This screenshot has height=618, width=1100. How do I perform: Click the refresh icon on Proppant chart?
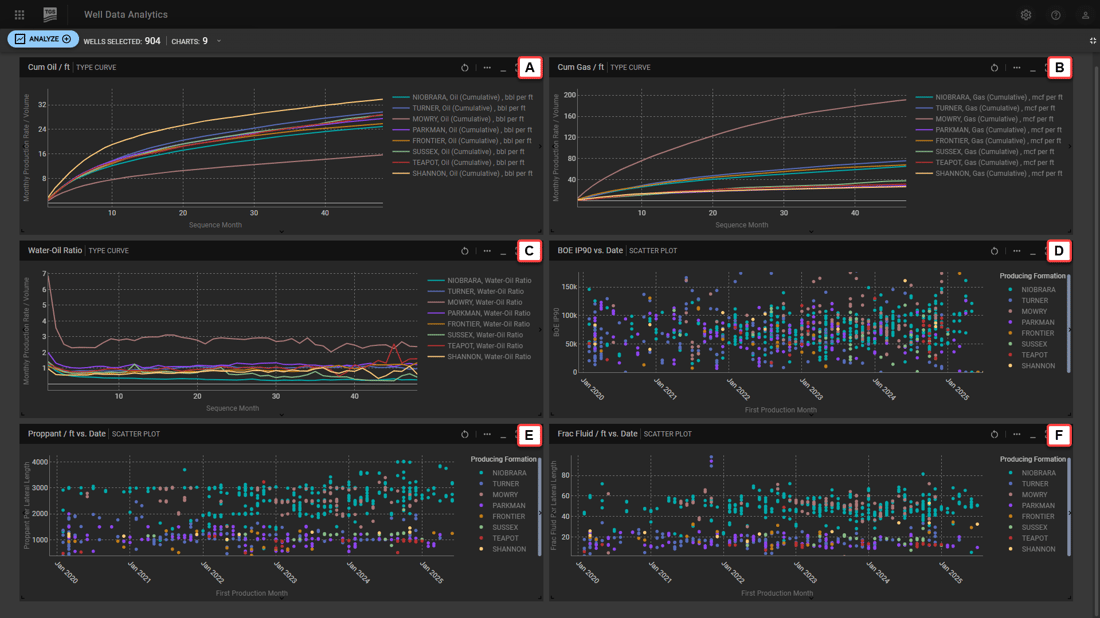tap(464, 434)
